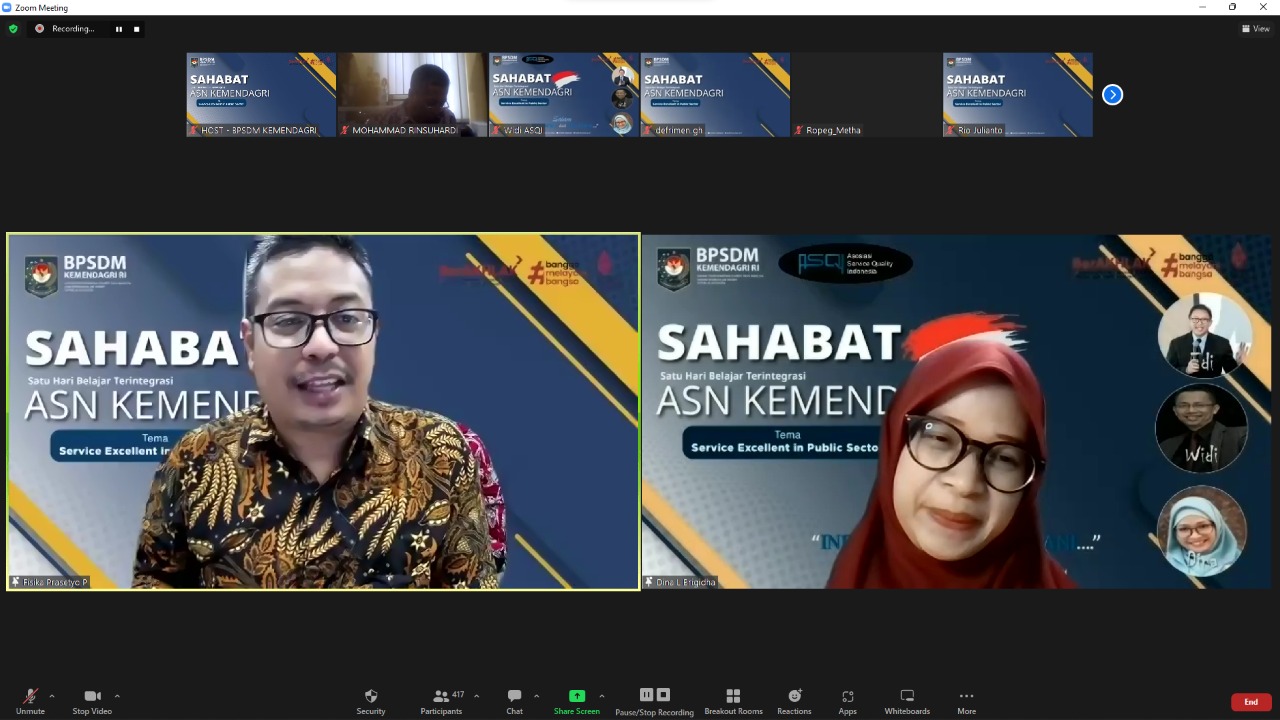Open video options arrow beside Stop Video
Image resolution: width=1280 pixels, height=720 pixels.
(x=117, y=696)
